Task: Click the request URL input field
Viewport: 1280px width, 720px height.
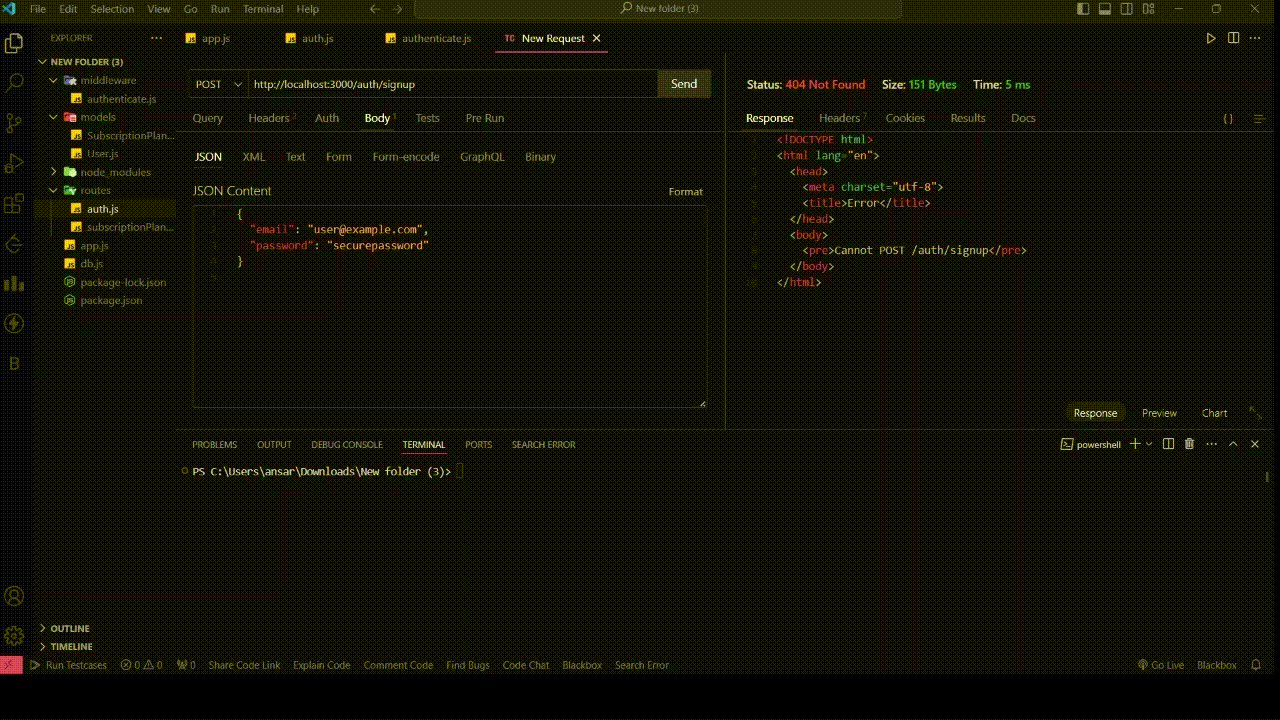Action: point(450,84)
